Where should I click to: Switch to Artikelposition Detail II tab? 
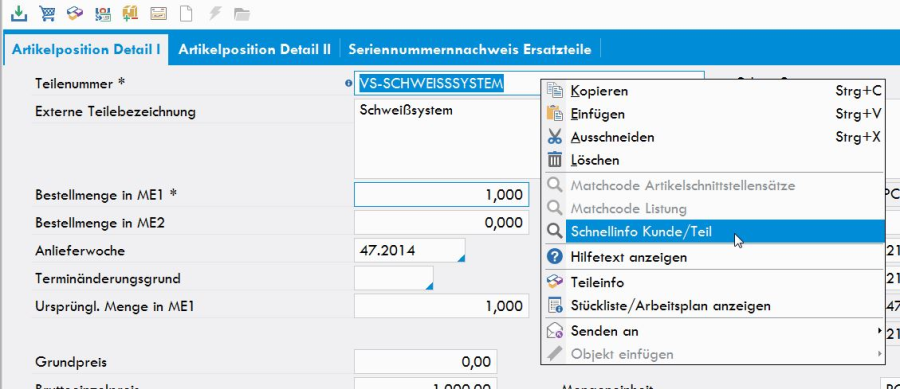[254, 49]
